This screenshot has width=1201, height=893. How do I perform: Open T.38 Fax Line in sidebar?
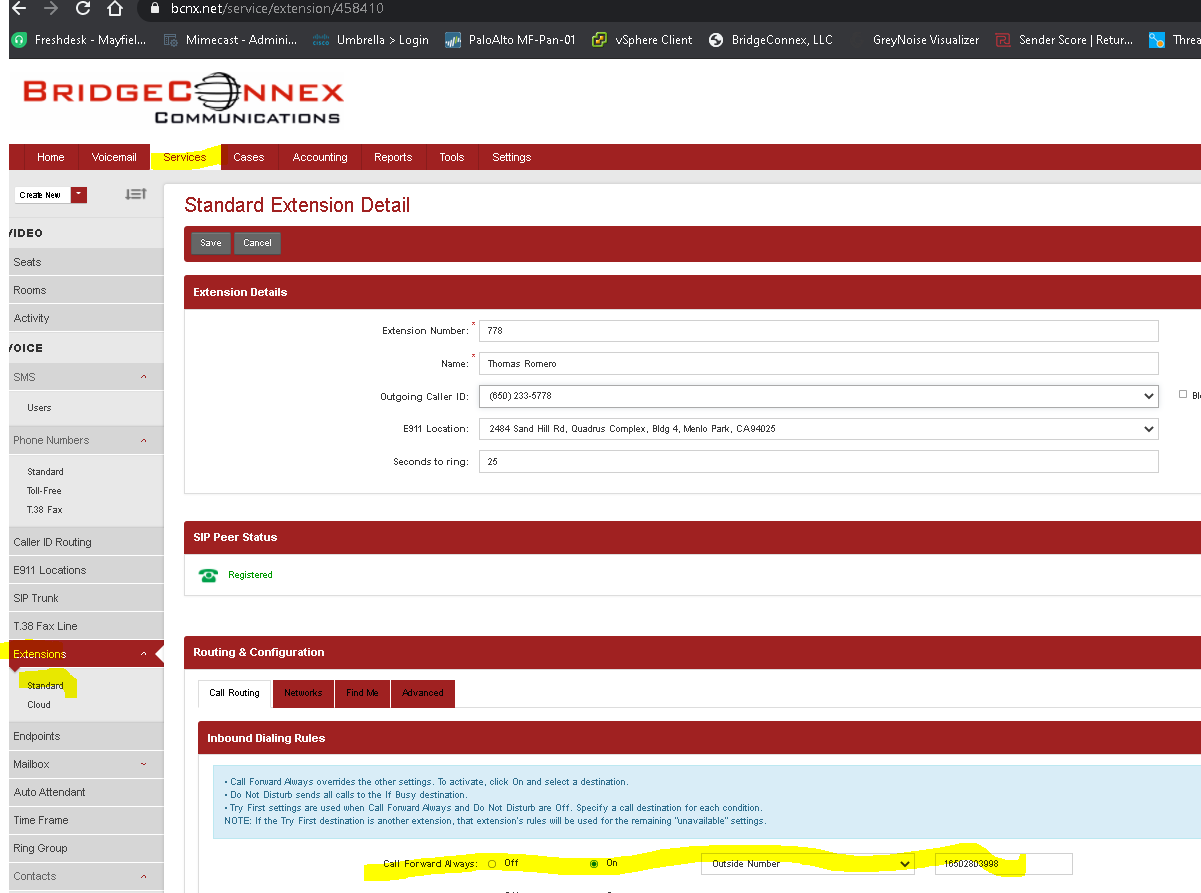[x=85, y=626]
